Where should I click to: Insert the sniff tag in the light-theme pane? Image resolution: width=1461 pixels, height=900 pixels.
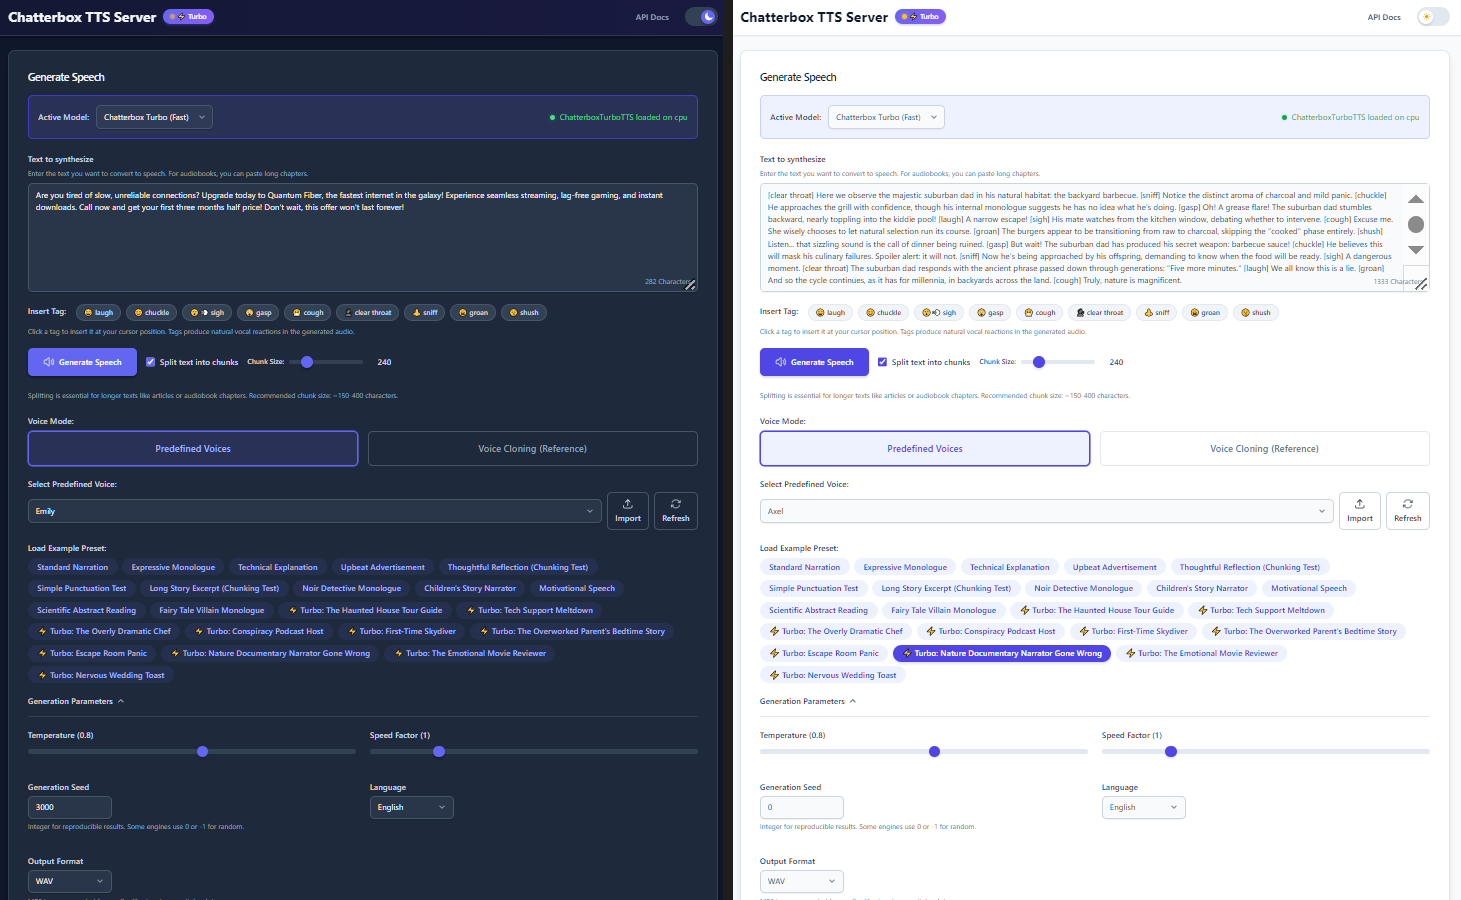(1157, 312)
